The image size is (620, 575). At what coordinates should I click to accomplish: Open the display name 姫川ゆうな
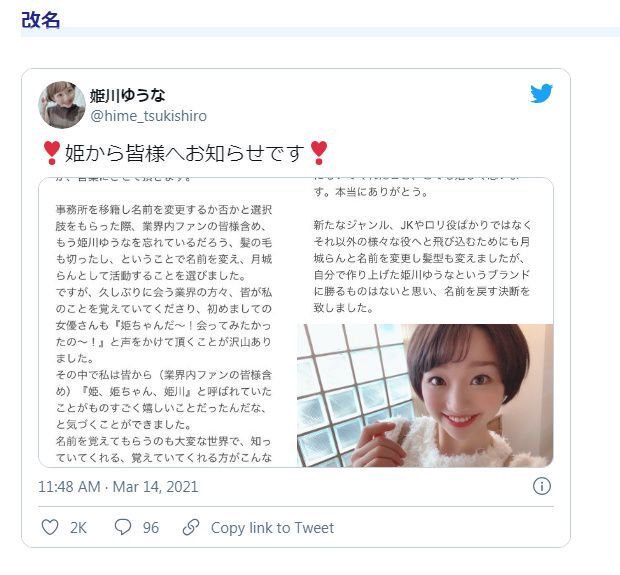pyautogui.click(x=127, y=95)
